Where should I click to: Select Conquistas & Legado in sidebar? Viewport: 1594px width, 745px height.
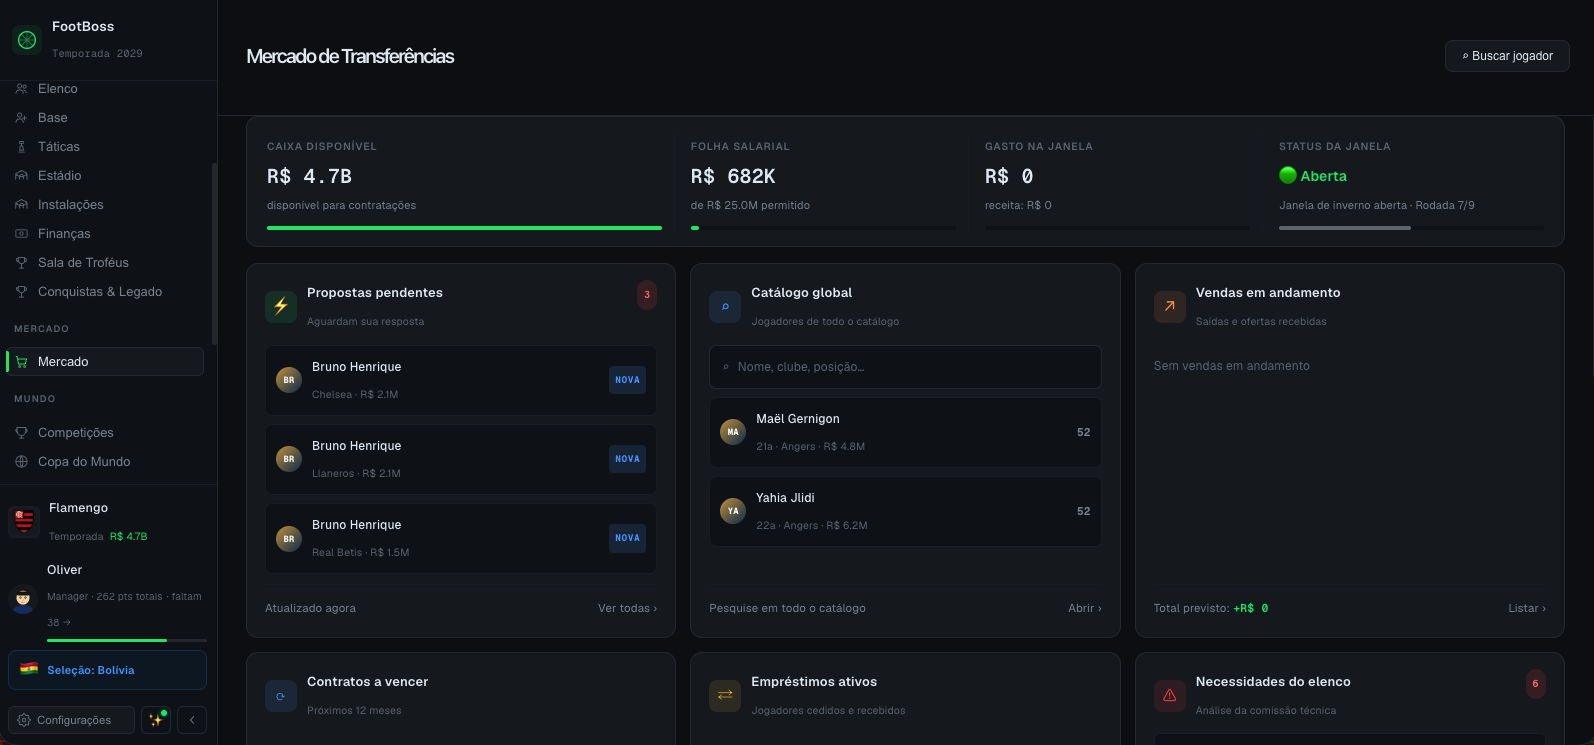(106, 292)
